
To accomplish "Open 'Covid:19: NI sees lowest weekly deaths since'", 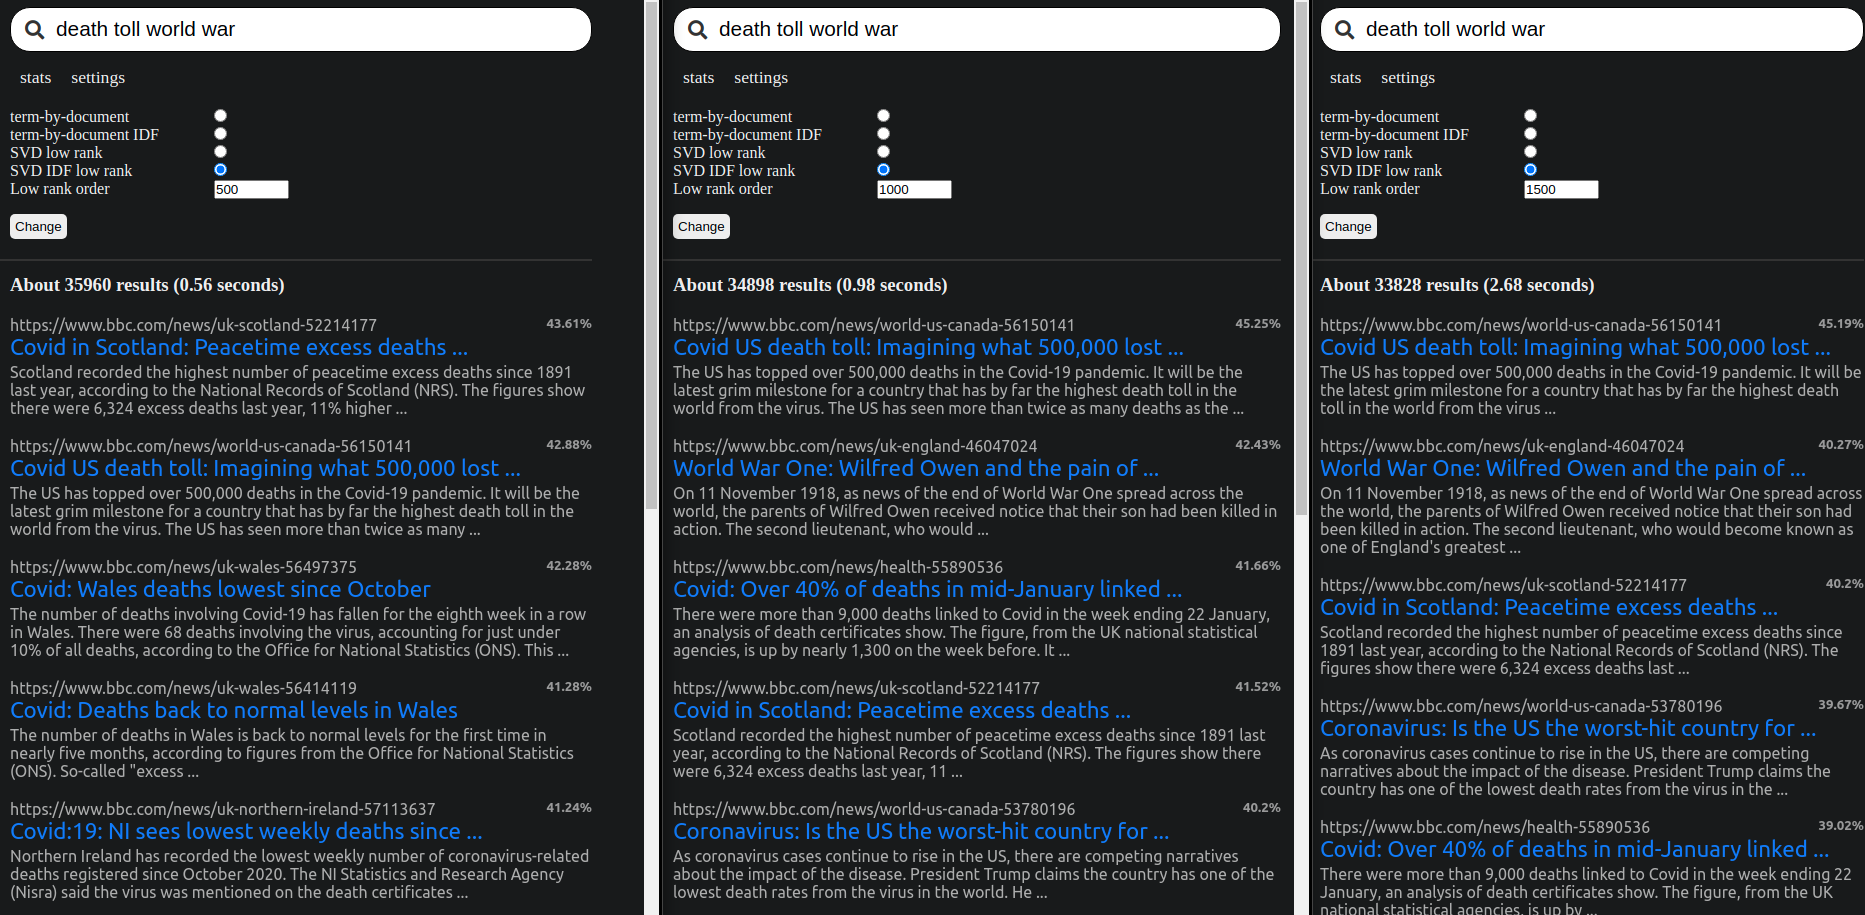I will 246,832.
